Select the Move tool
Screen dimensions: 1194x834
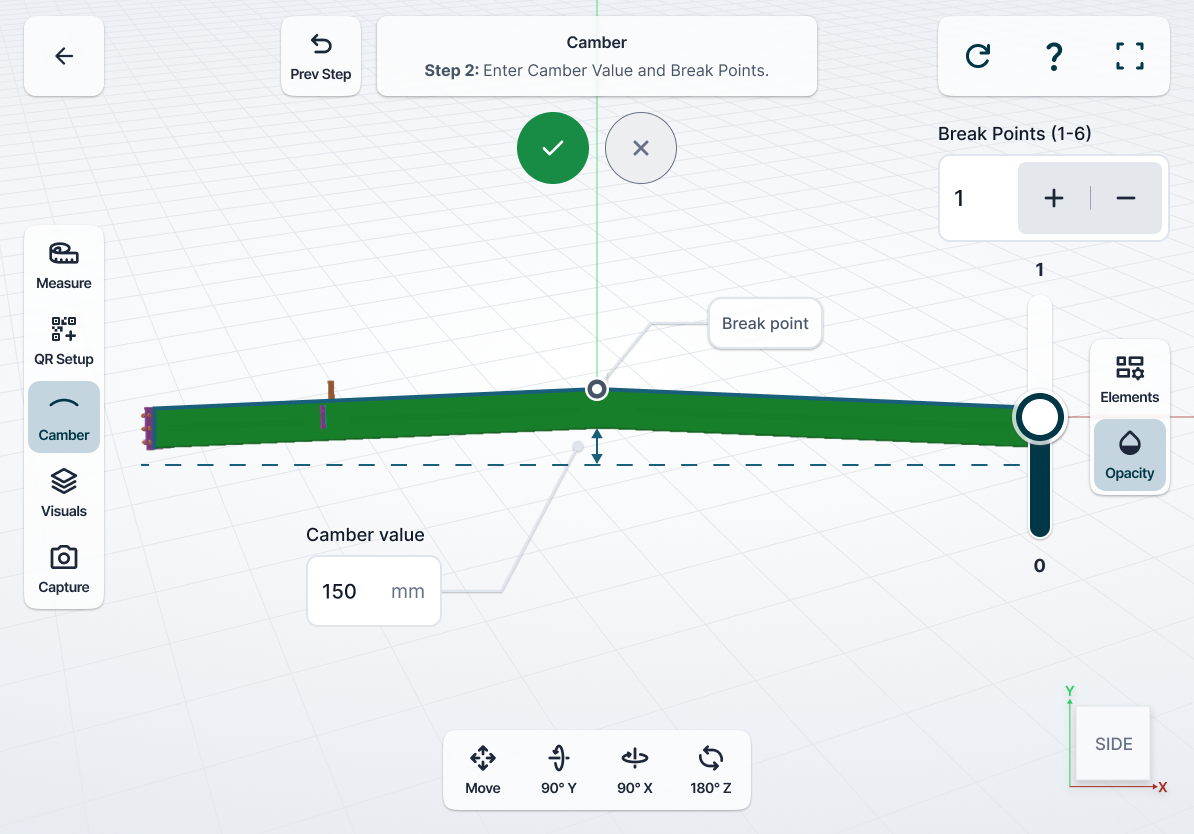[x=483, y=770]
